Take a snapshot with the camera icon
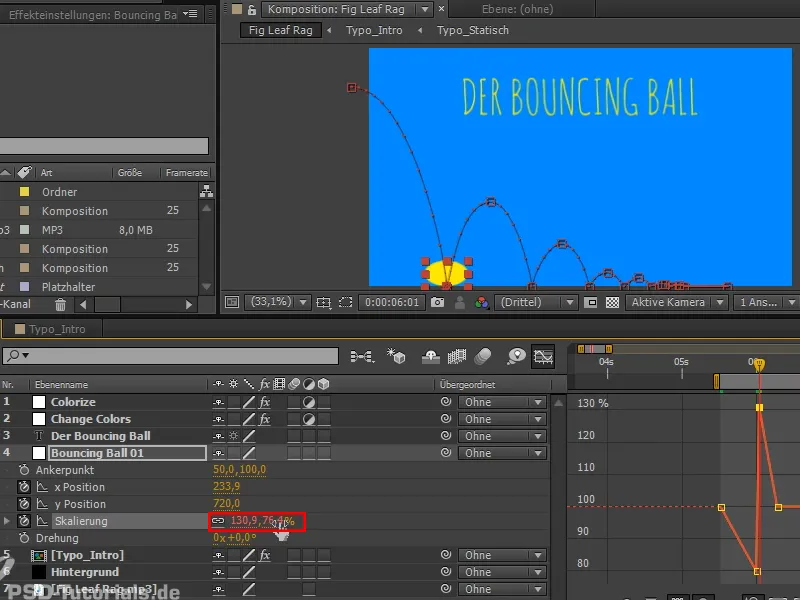Viewport: 800px width, 600px height. coord(436,302)
